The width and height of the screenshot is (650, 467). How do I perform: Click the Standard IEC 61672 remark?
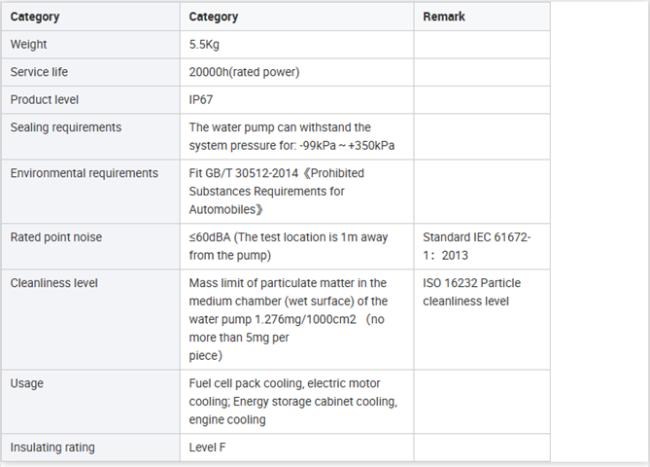[x=477, y=246]
